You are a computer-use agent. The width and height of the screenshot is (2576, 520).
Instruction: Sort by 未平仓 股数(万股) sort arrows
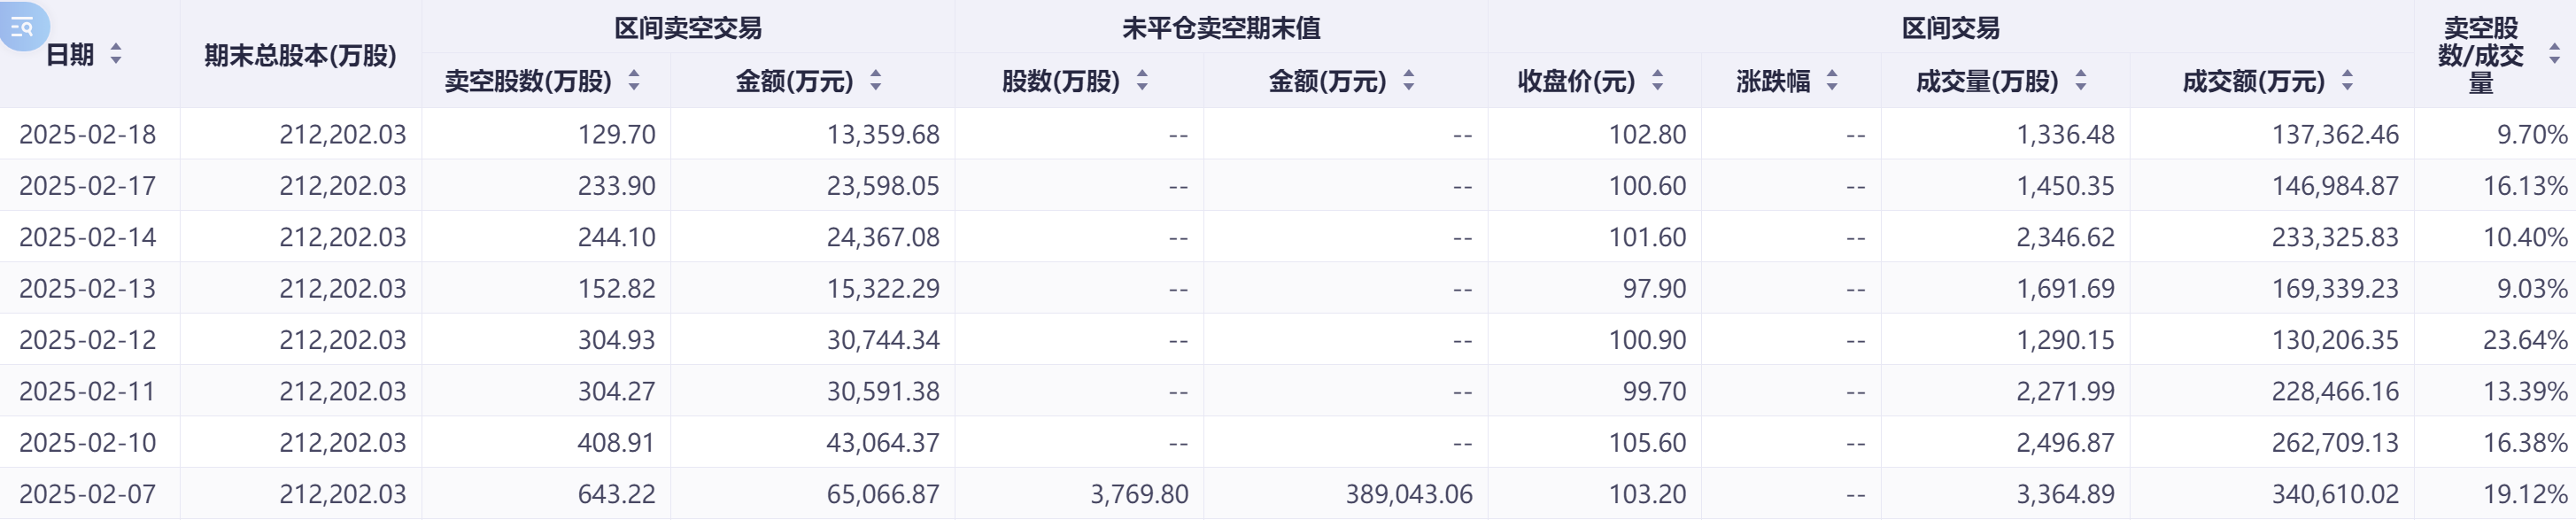(x=1142, y=81)
